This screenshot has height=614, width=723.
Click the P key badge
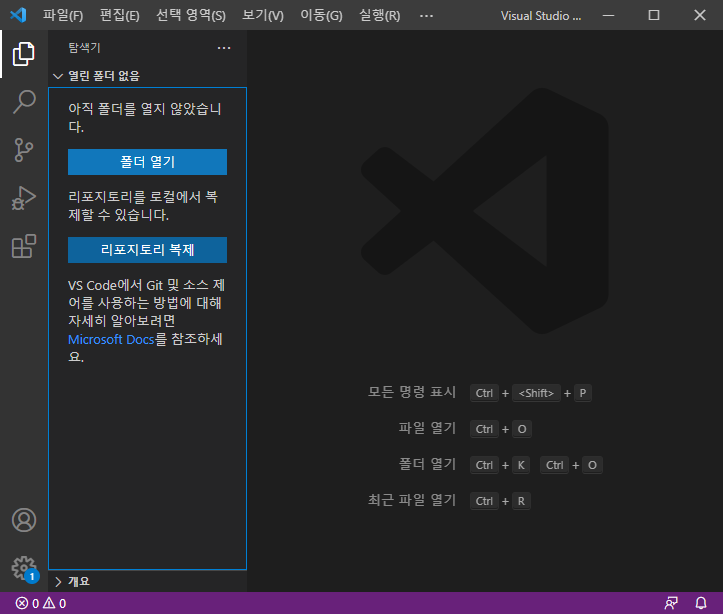point(583,393)
